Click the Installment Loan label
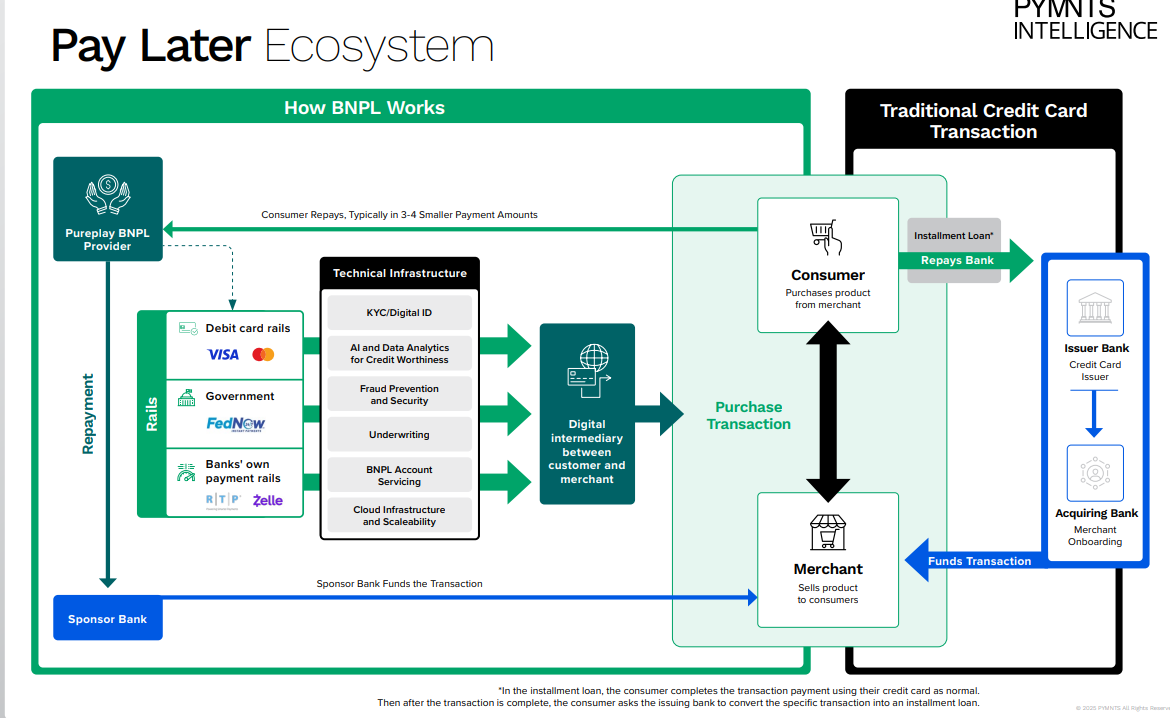1170x718 pixels. 953,235
